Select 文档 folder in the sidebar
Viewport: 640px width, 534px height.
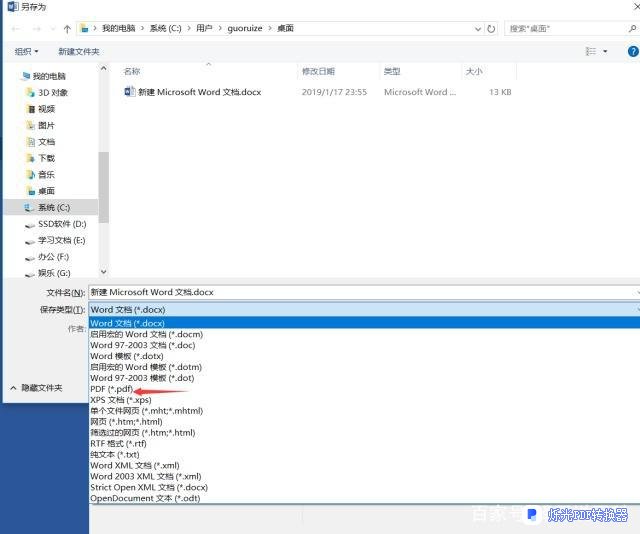tap(46, 142)
